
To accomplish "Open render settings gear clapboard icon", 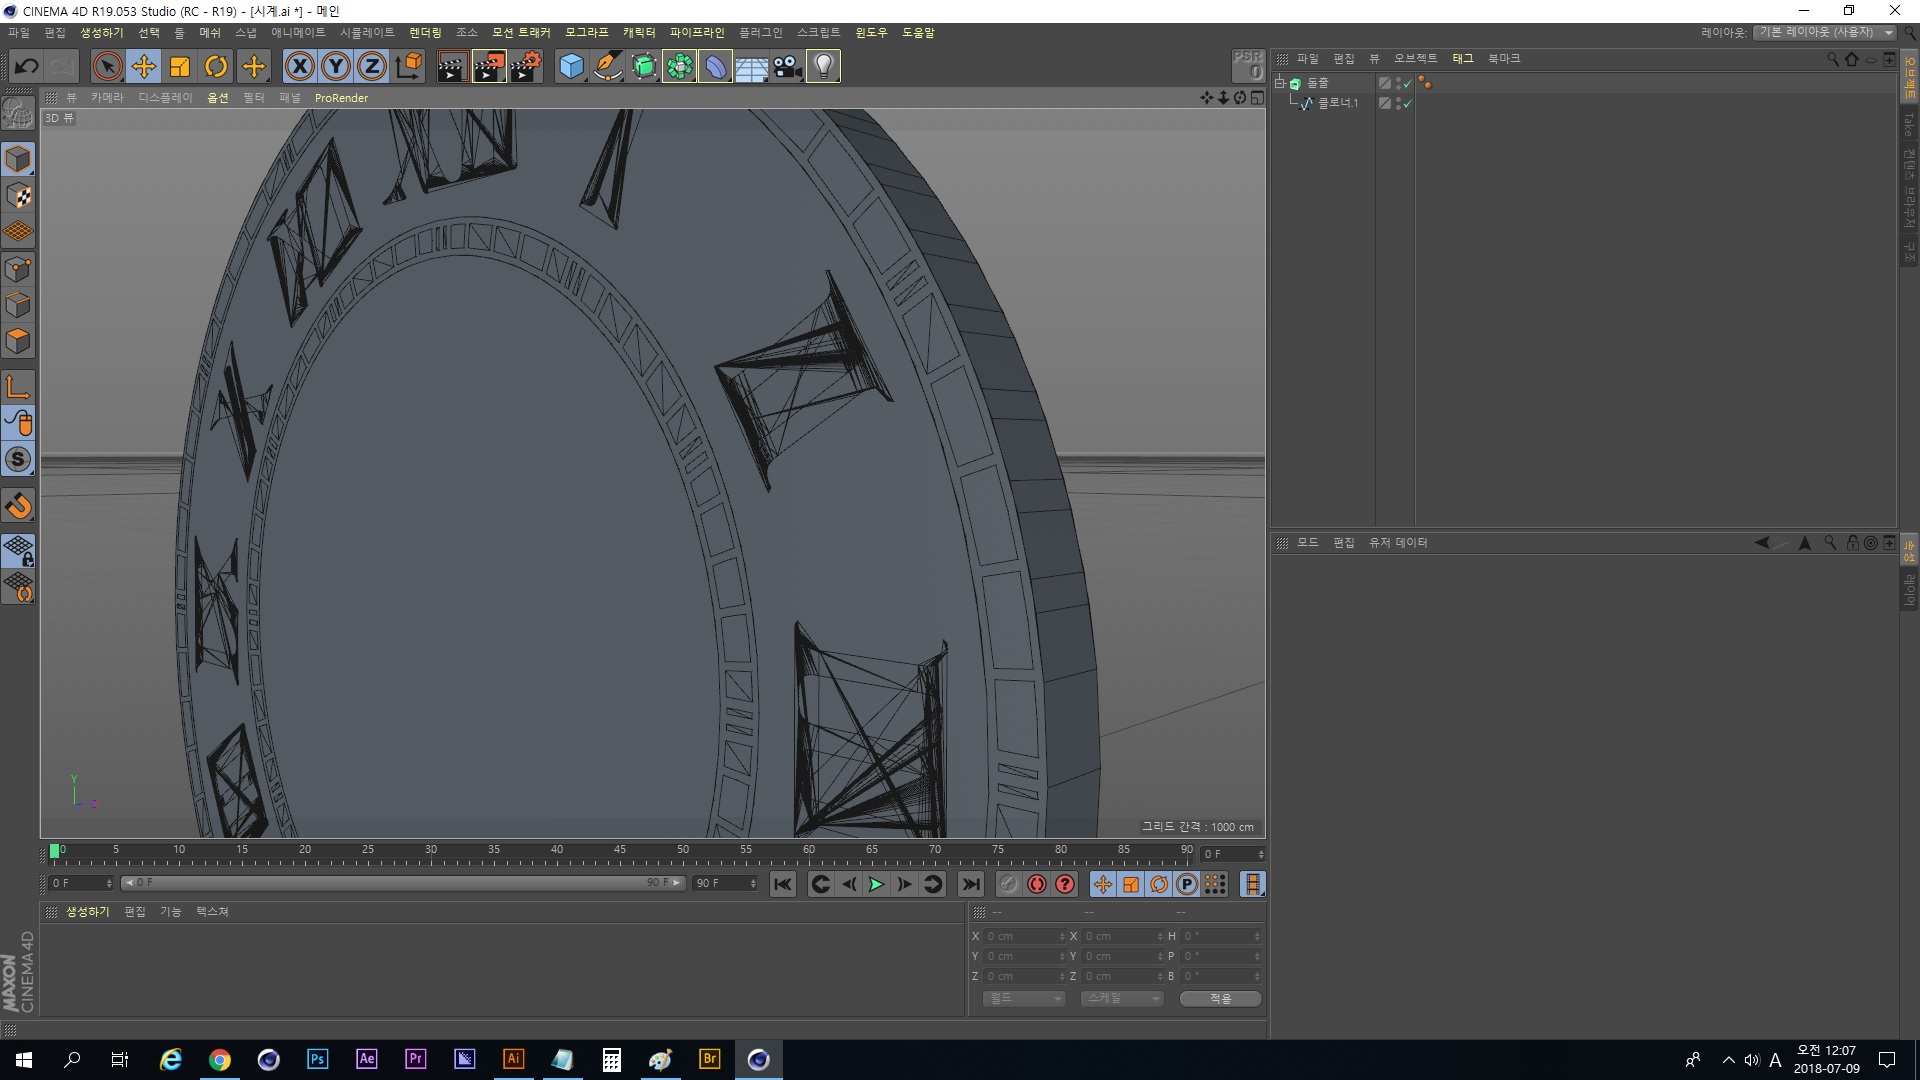I will coord(526,67).
